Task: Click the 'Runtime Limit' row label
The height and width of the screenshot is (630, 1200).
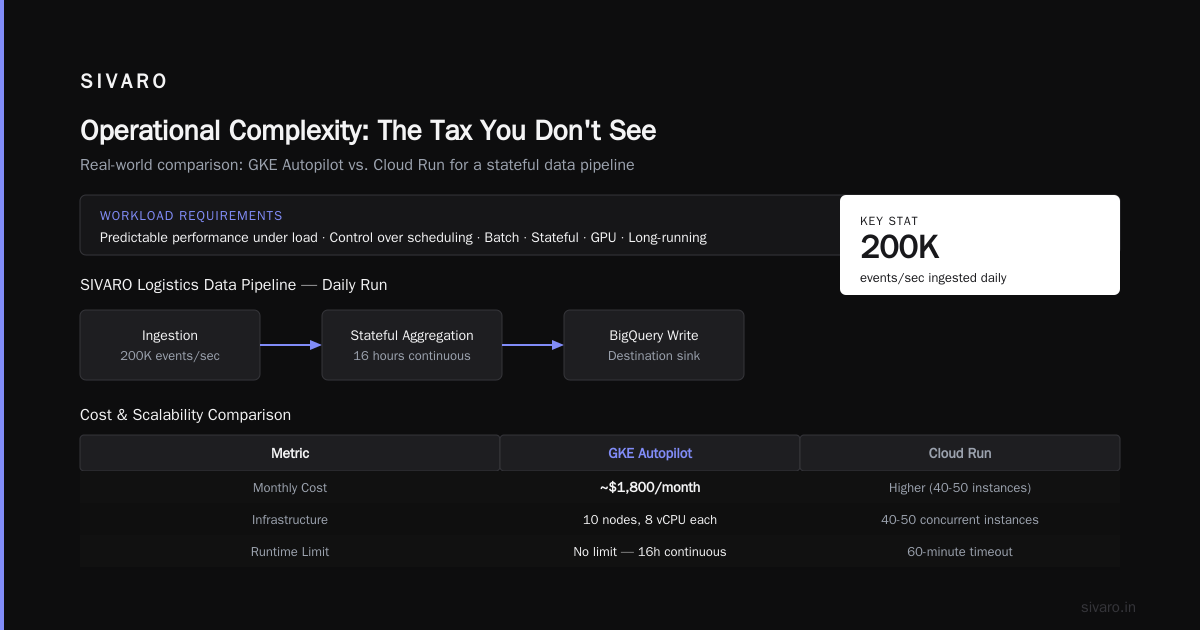Action: pos(290,552)
